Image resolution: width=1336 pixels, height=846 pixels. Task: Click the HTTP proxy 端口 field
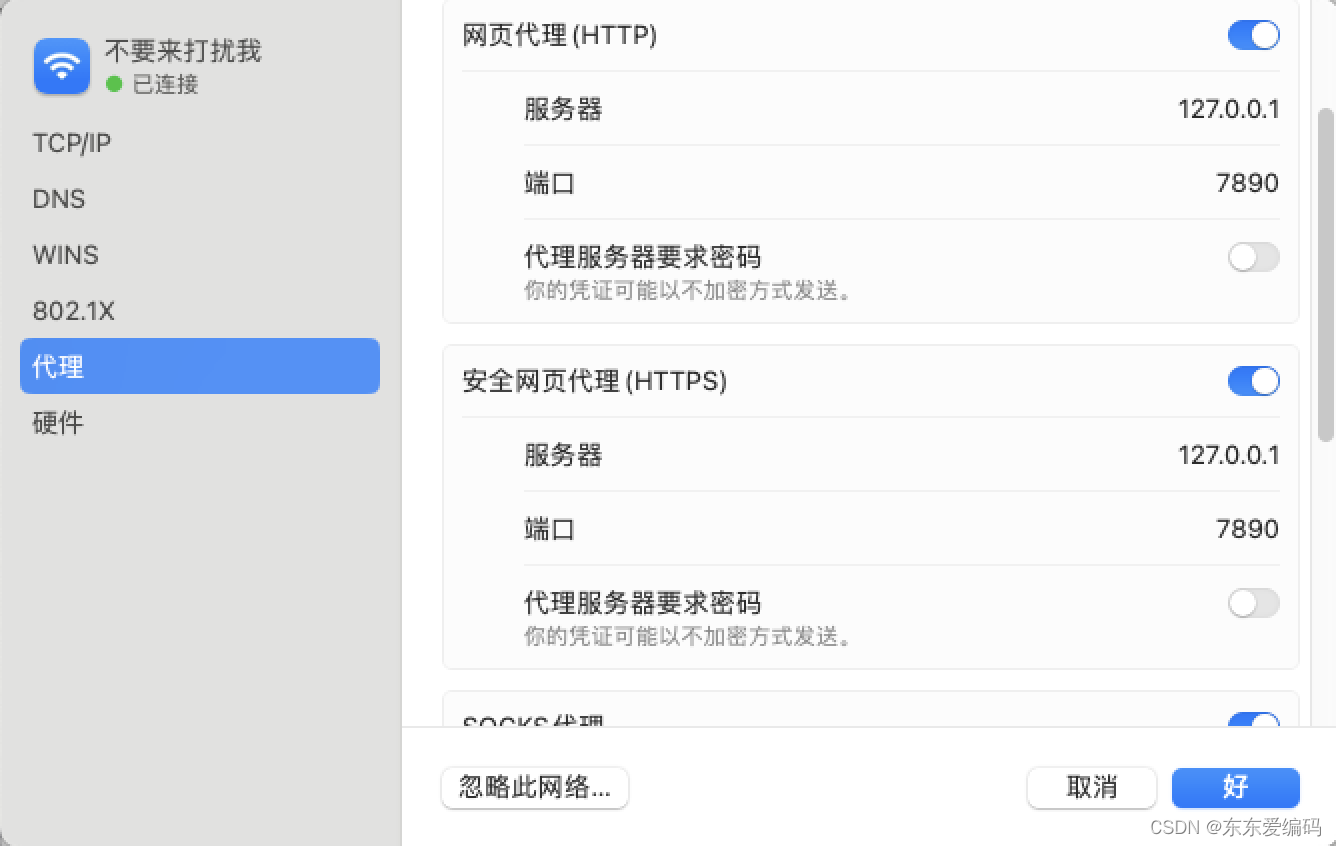(x=1246, y=183)
